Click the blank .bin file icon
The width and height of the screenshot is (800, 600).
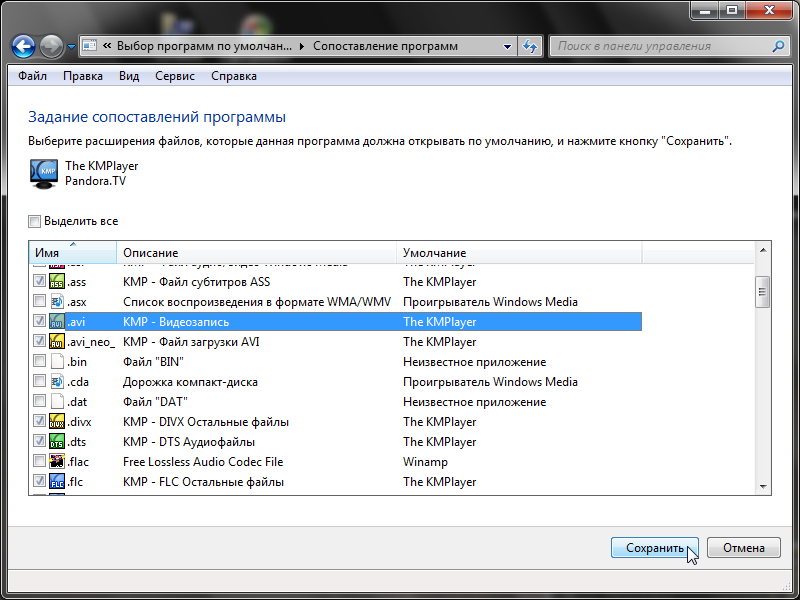[x=57, y=361]
